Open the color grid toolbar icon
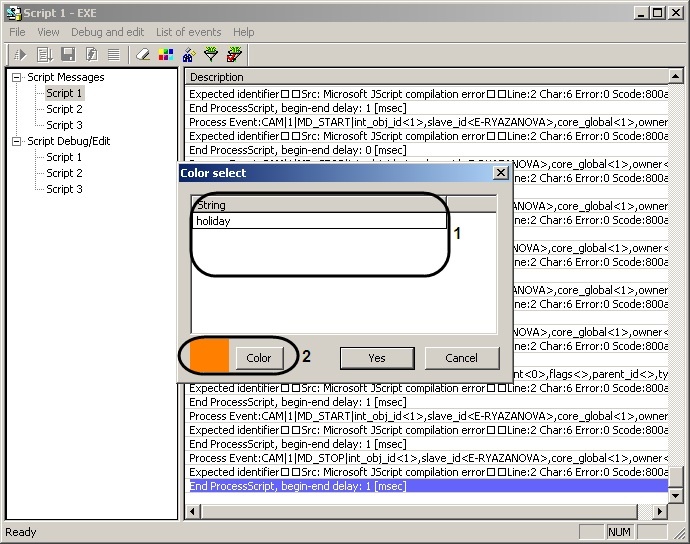Viewport: 690px width, 544px height. point(165,54)
